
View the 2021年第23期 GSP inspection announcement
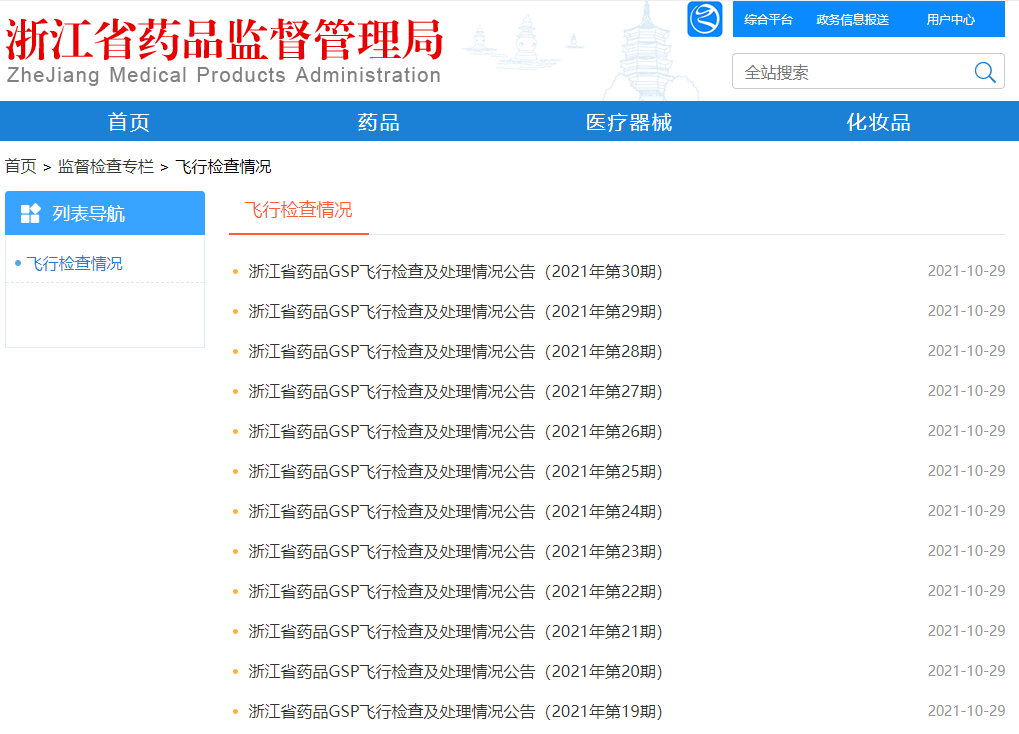(455, 552)
